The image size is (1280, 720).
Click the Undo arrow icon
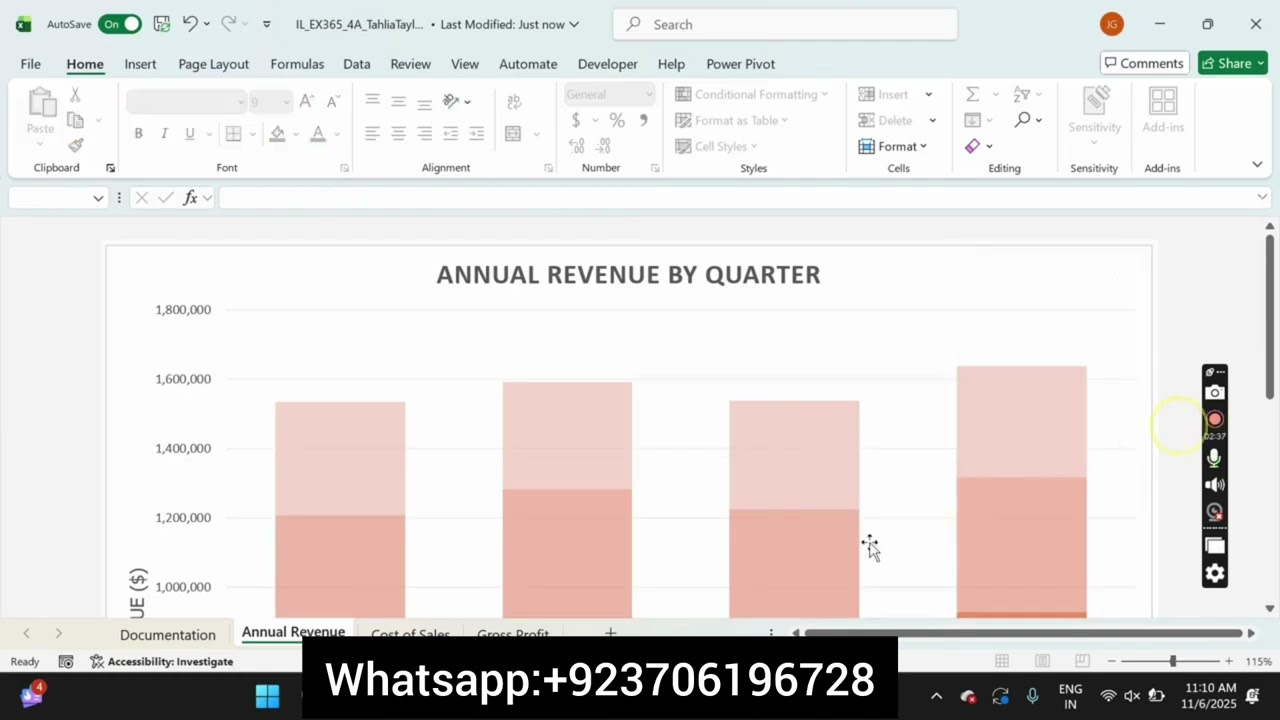tap(189, 24)
